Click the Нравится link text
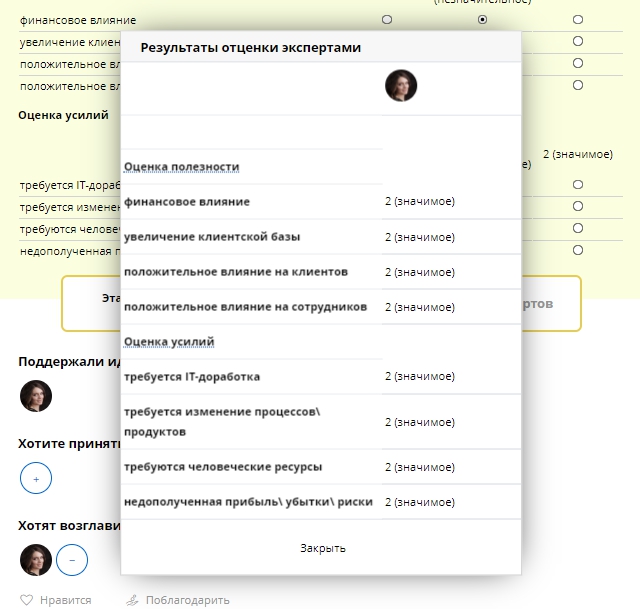640x609 pixels. coord(65,600)
